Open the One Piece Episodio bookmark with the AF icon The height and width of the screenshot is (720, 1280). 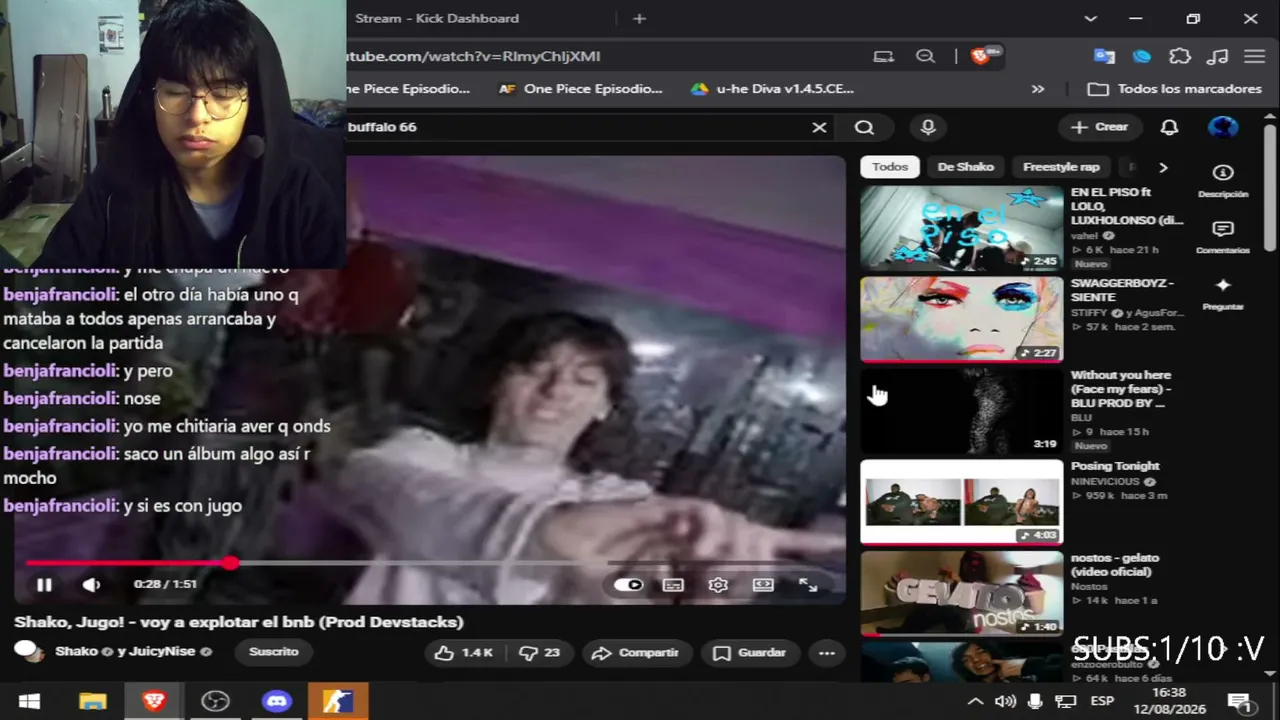[x=580, y=89]
